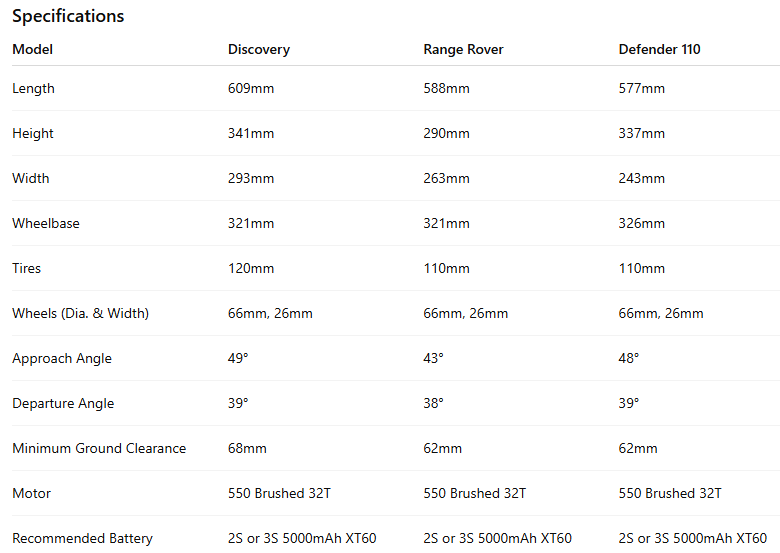Viewport: 780px width, 553px height.
Task: Click the 609mm Discovery length value
Action: coord(251,89)
